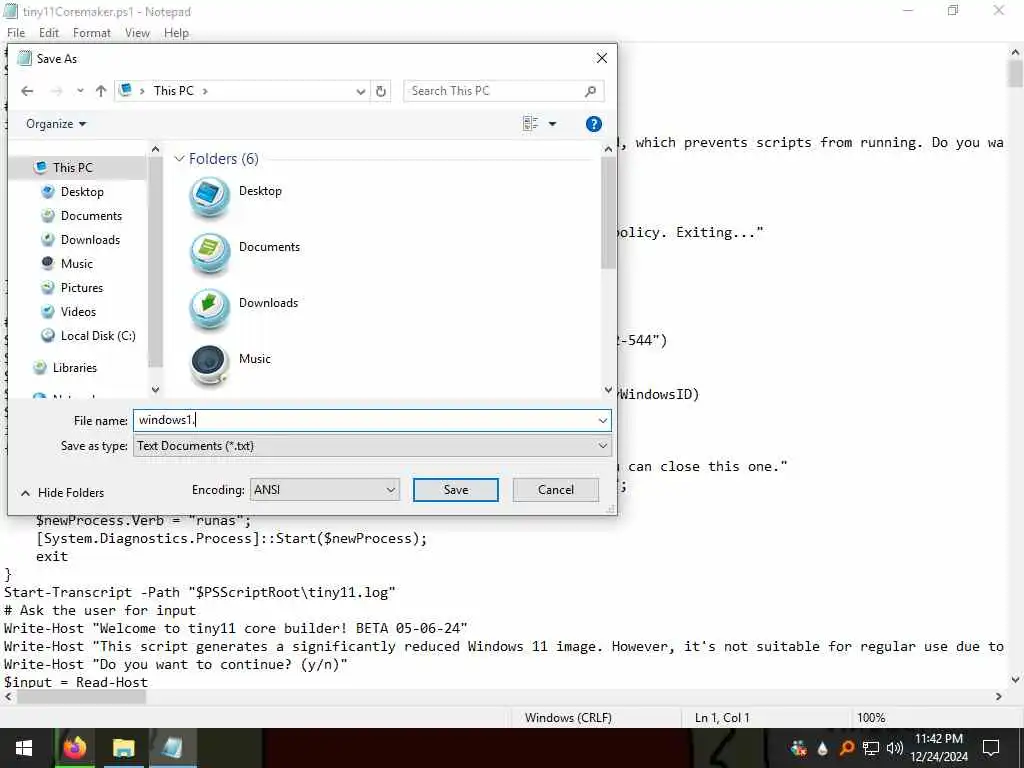
Task: Open the Encoding ANSI dropdown
Action: (x=325, y=490)
